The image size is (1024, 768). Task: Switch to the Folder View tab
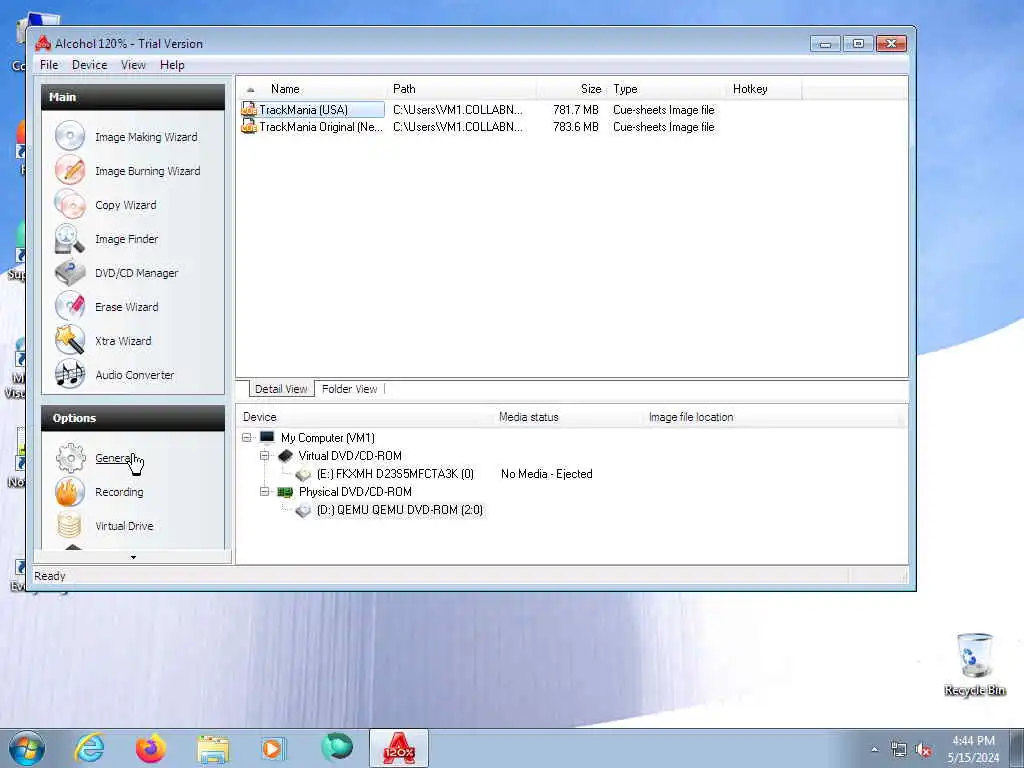click(x=349, y=389)
